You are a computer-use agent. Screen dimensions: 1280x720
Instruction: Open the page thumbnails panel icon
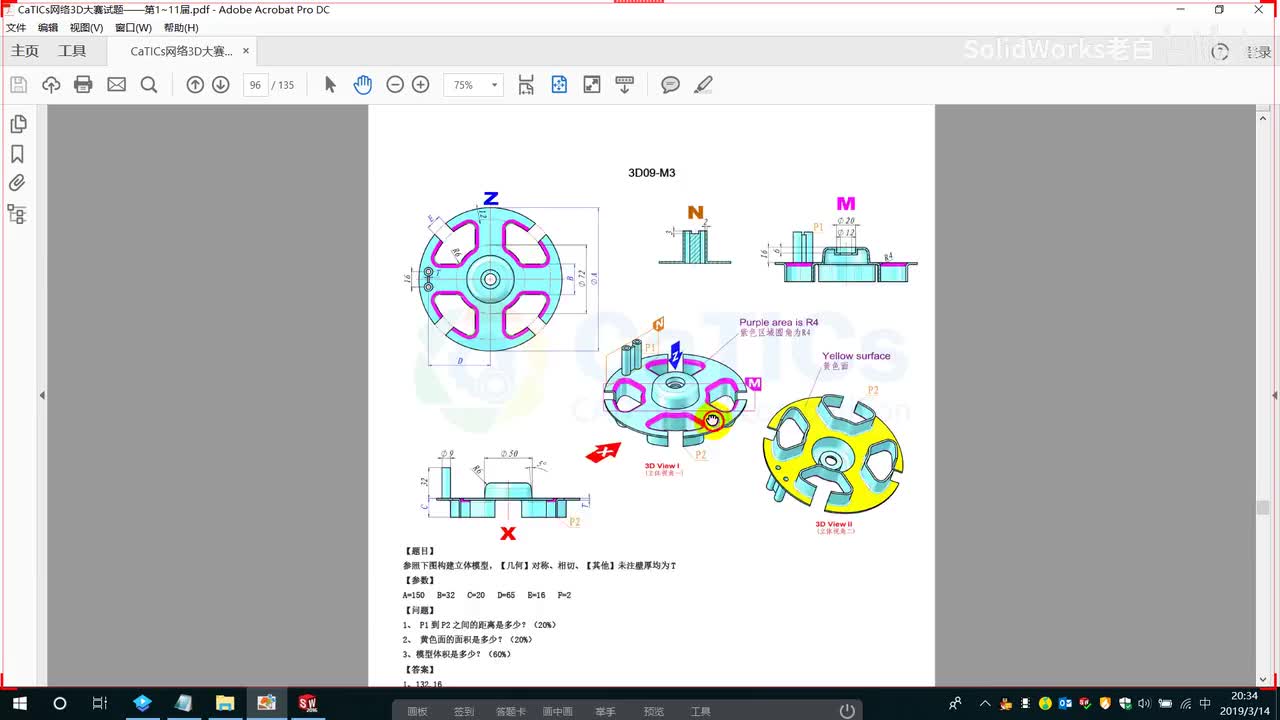point(17,124)
